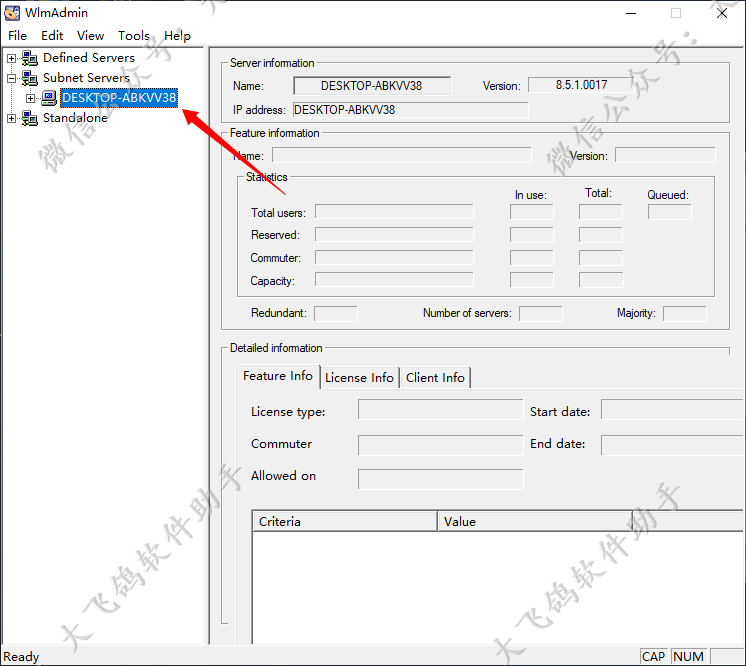
Task: Open the File menu
Action: pos(17,36)
